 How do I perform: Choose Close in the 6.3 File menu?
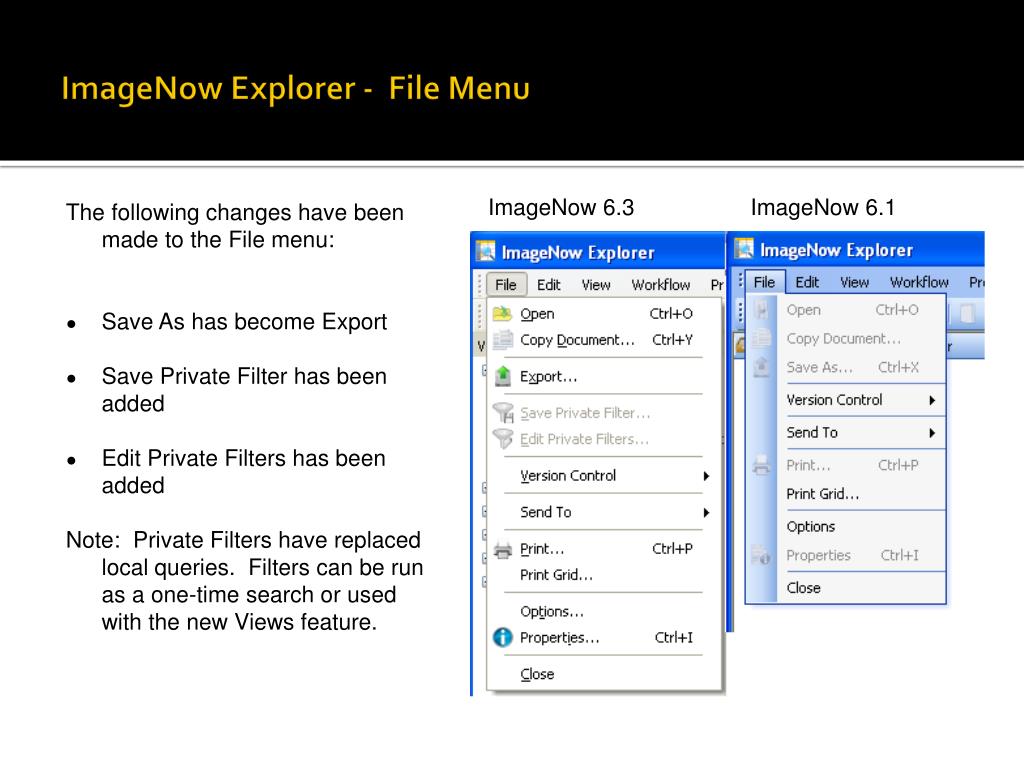pos(605,674)
